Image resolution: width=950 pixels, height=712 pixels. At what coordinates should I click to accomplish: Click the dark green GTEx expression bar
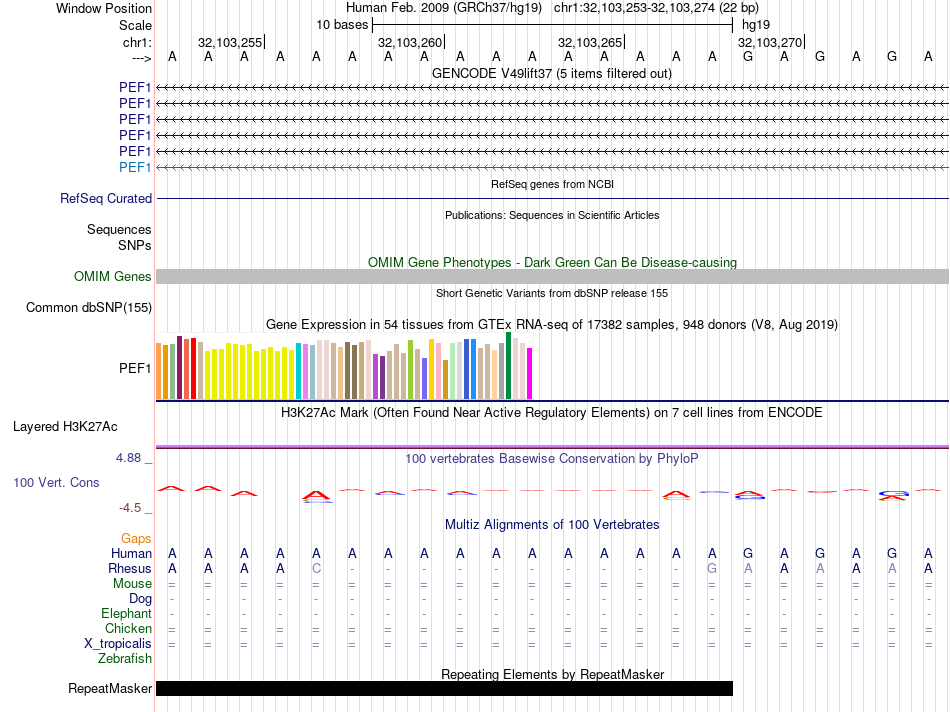coord(509,365)
